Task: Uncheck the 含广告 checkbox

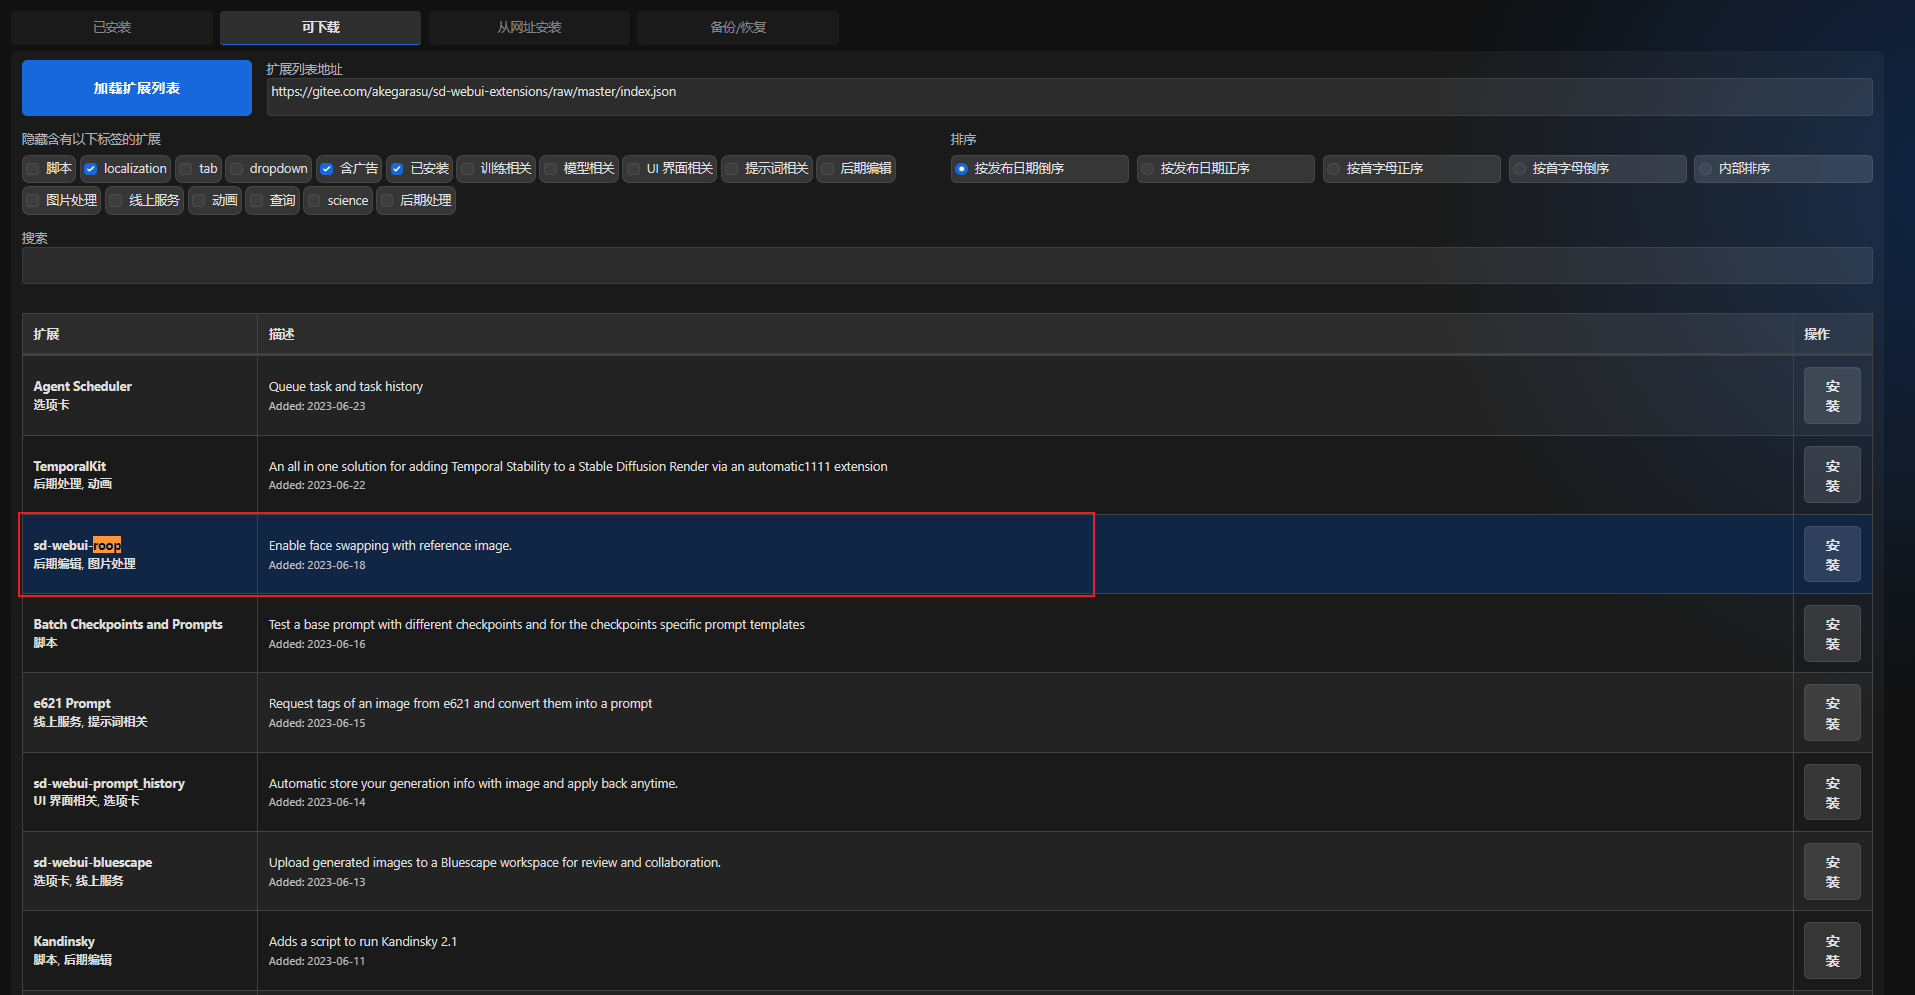Action: pos(326,169)
